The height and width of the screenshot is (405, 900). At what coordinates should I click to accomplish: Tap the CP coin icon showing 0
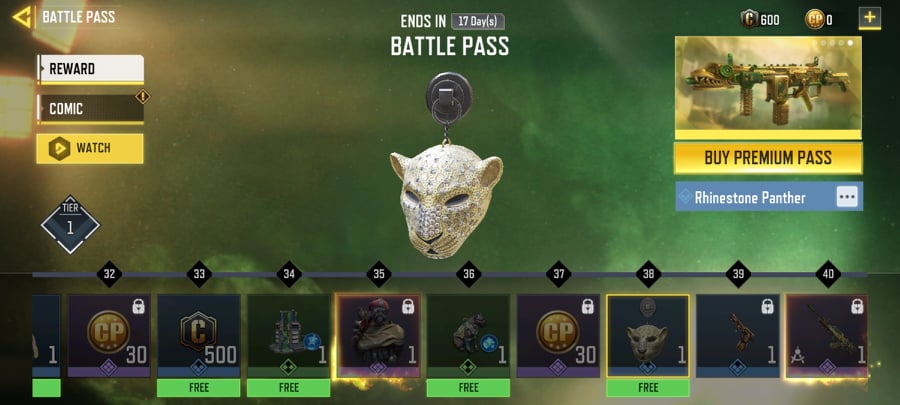(814, 20)
